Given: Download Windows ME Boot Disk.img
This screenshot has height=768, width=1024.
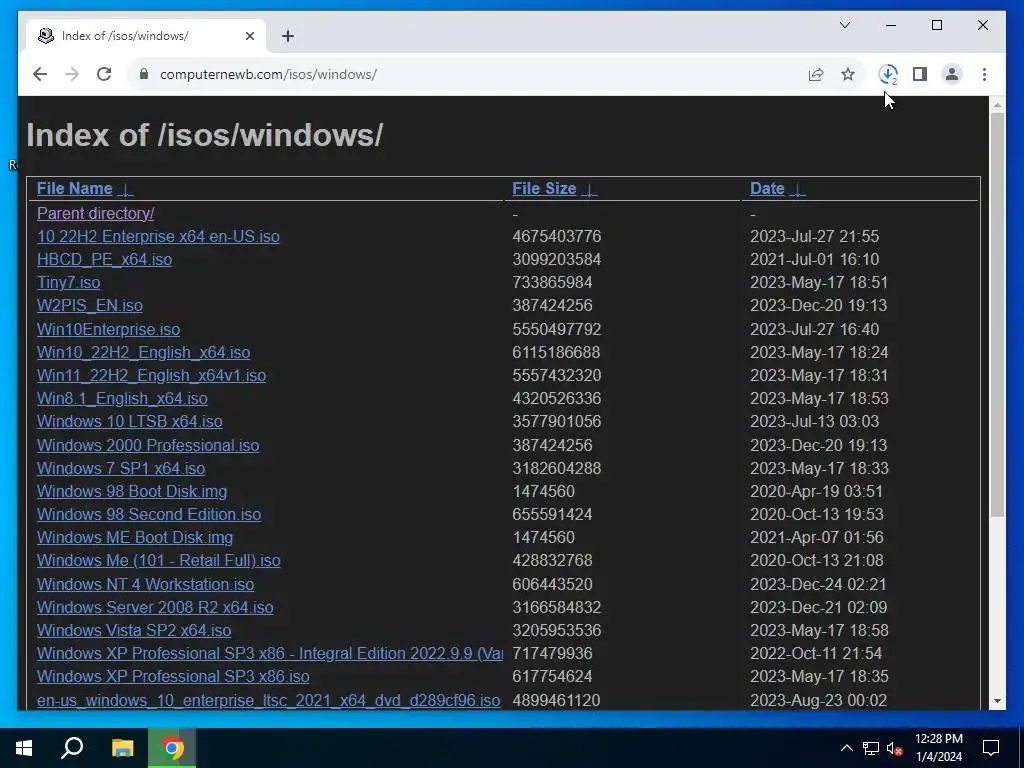Looking at the screenshot, I should point(135,537).
